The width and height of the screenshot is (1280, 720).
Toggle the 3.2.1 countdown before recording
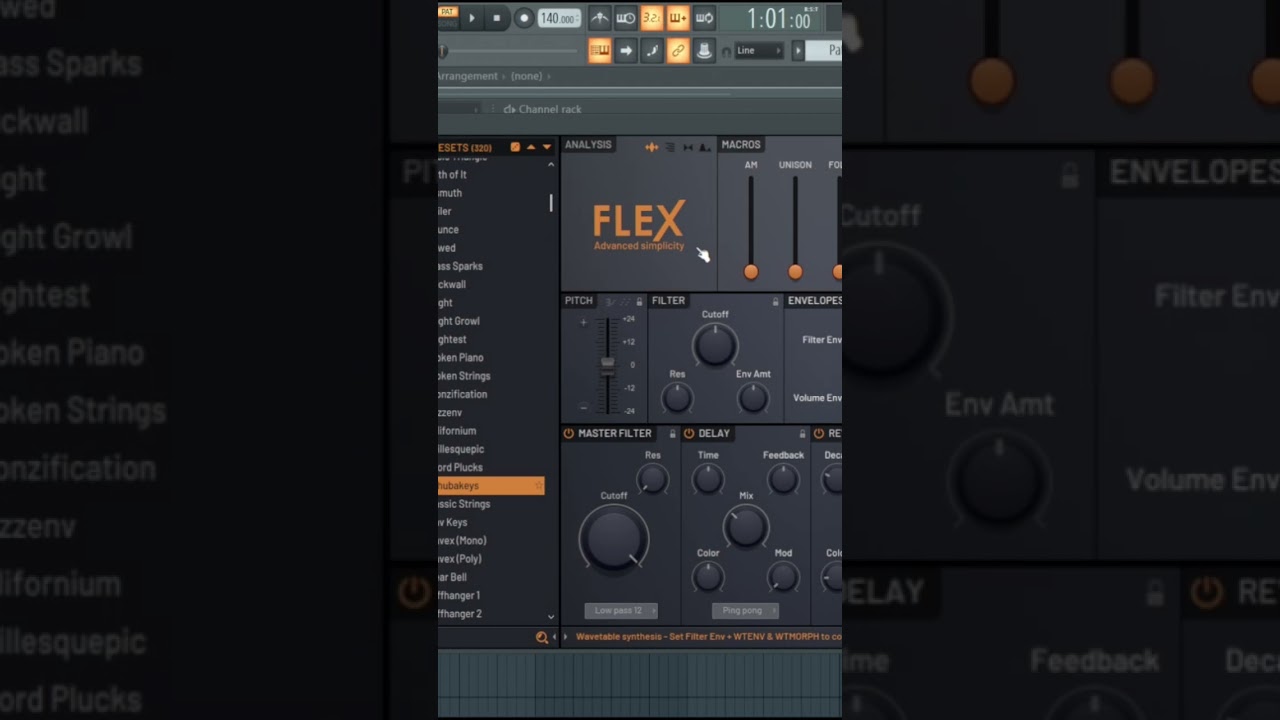pyautogui.click(x=652, y=18)
